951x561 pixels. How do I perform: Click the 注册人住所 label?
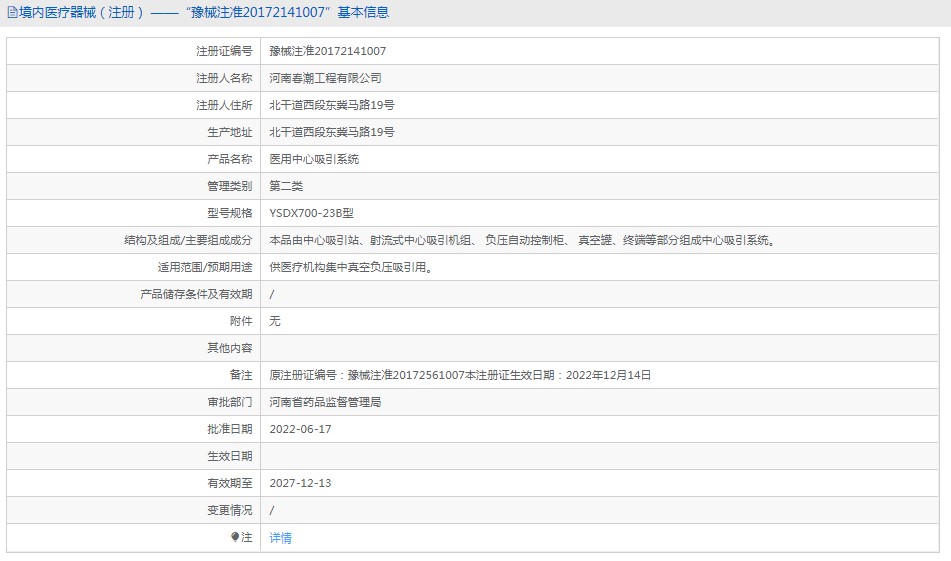click(x=224, y=105)
